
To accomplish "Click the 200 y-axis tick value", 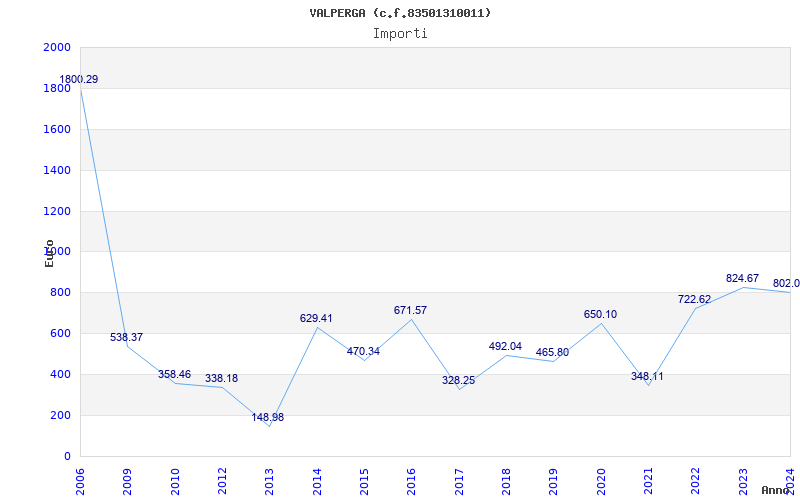I will 60,415.
